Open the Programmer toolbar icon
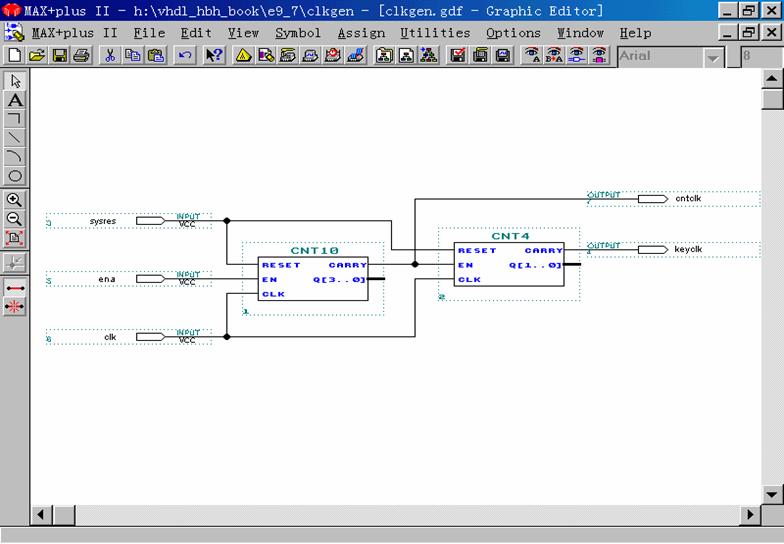 [x=356, y=55]
